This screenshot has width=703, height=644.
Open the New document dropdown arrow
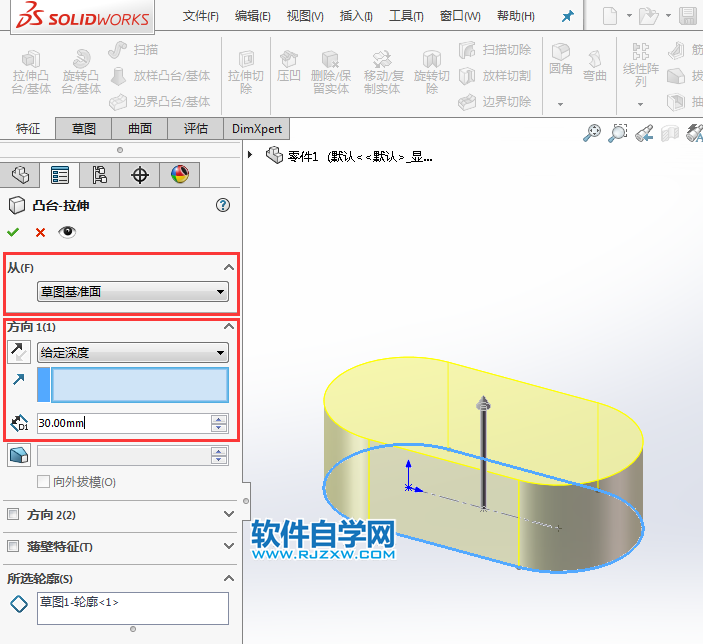pyautogui.click(x=629, y=16)
